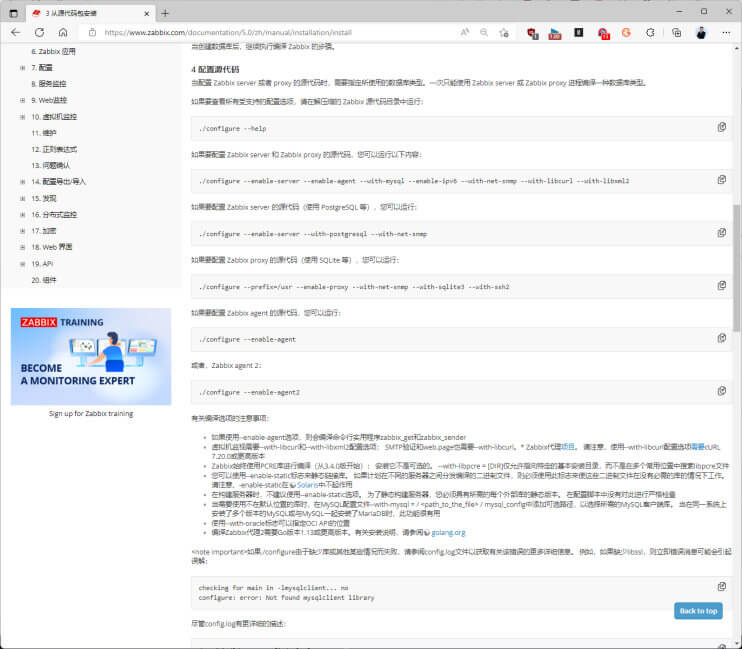The height and width of the screenshot is (649, 742).
Task: Open the orange G extension icon
Action: pyautogui.click(x=627, y=32)
